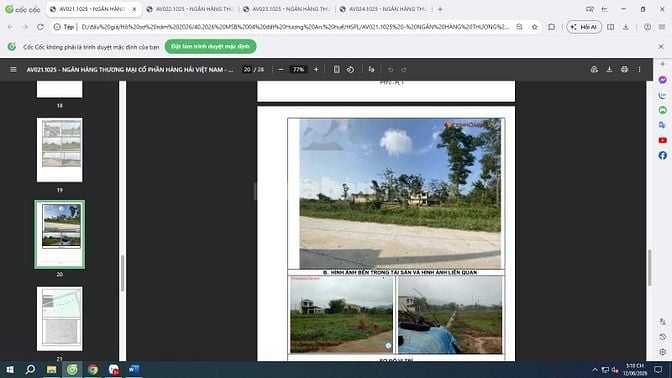Download the PDF file
Viewport: 672px width, 378px height.
609,69
